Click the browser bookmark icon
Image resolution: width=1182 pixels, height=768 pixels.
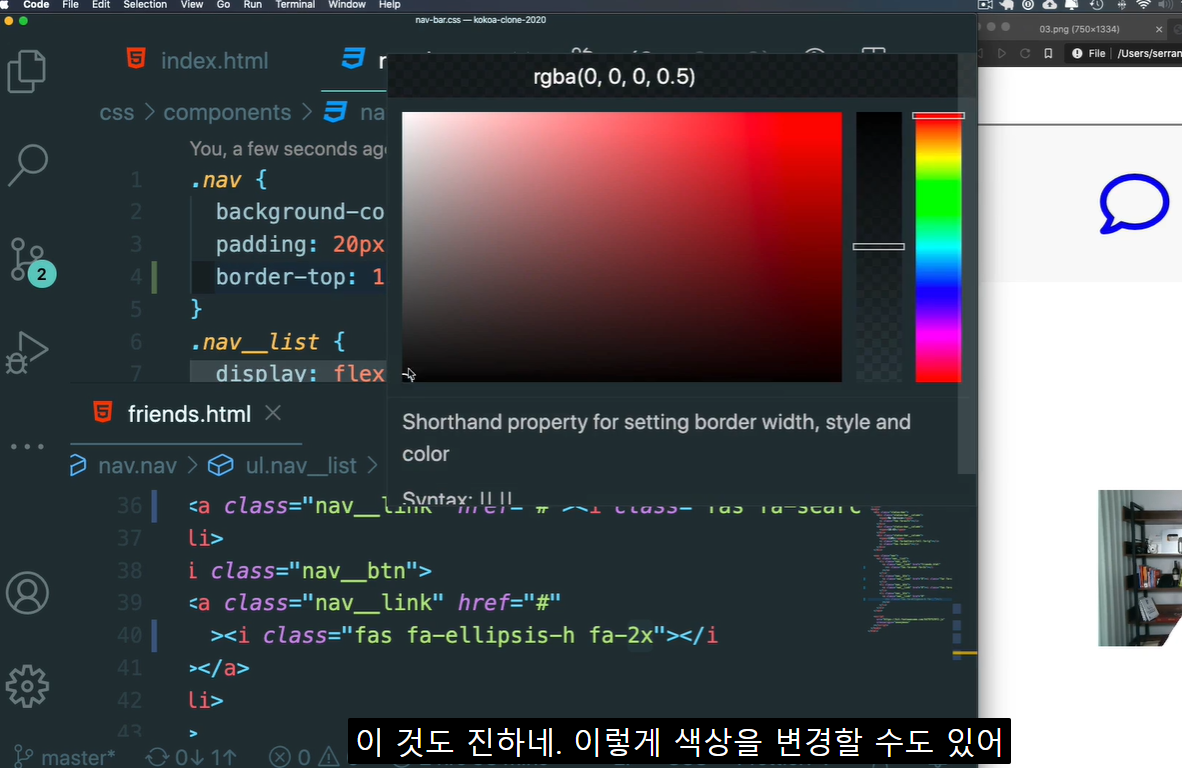(1049, 54)
